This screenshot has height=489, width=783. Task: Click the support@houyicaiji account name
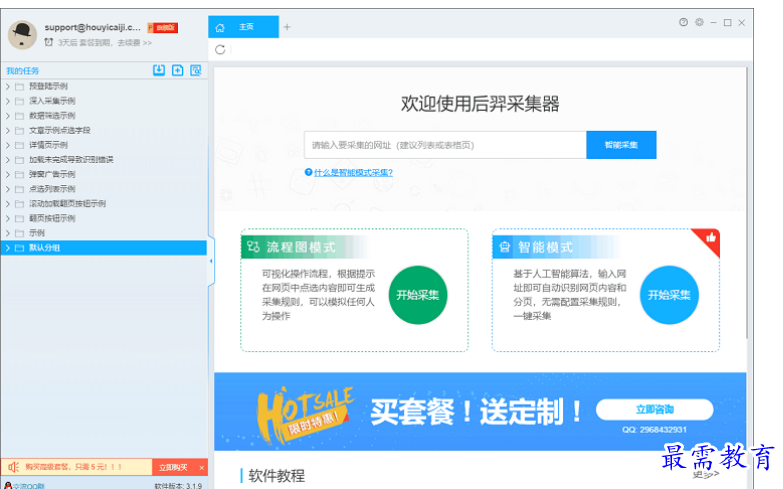click(92, 27)
